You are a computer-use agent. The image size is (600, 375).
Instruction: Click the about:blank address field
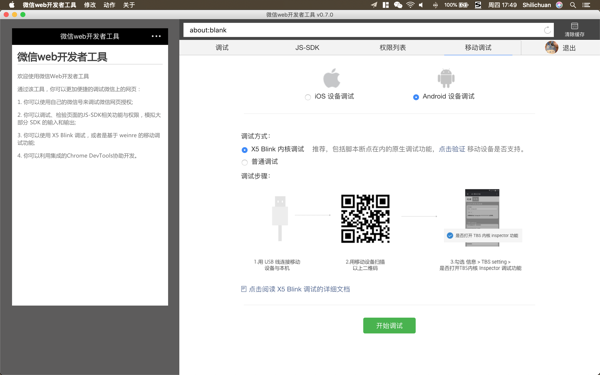click(368, 30)
